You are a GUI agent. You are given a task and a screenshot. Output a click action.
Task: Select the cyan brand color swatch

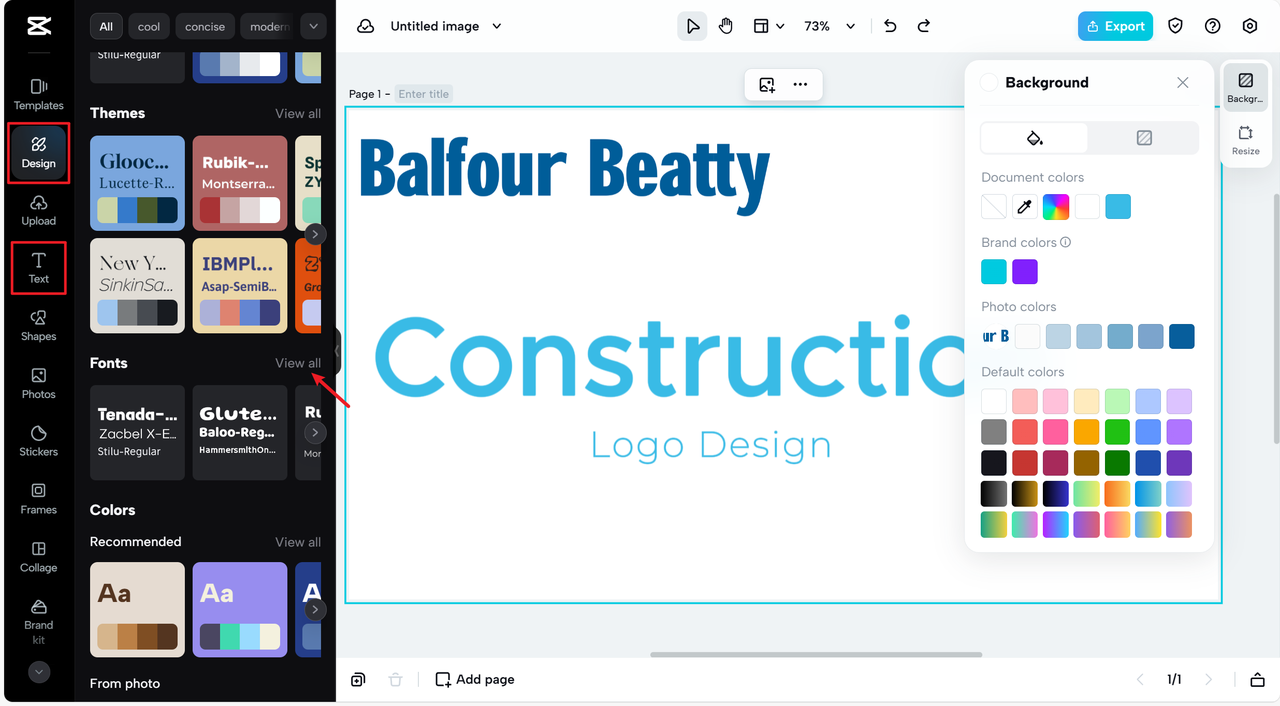click(994, 272)
